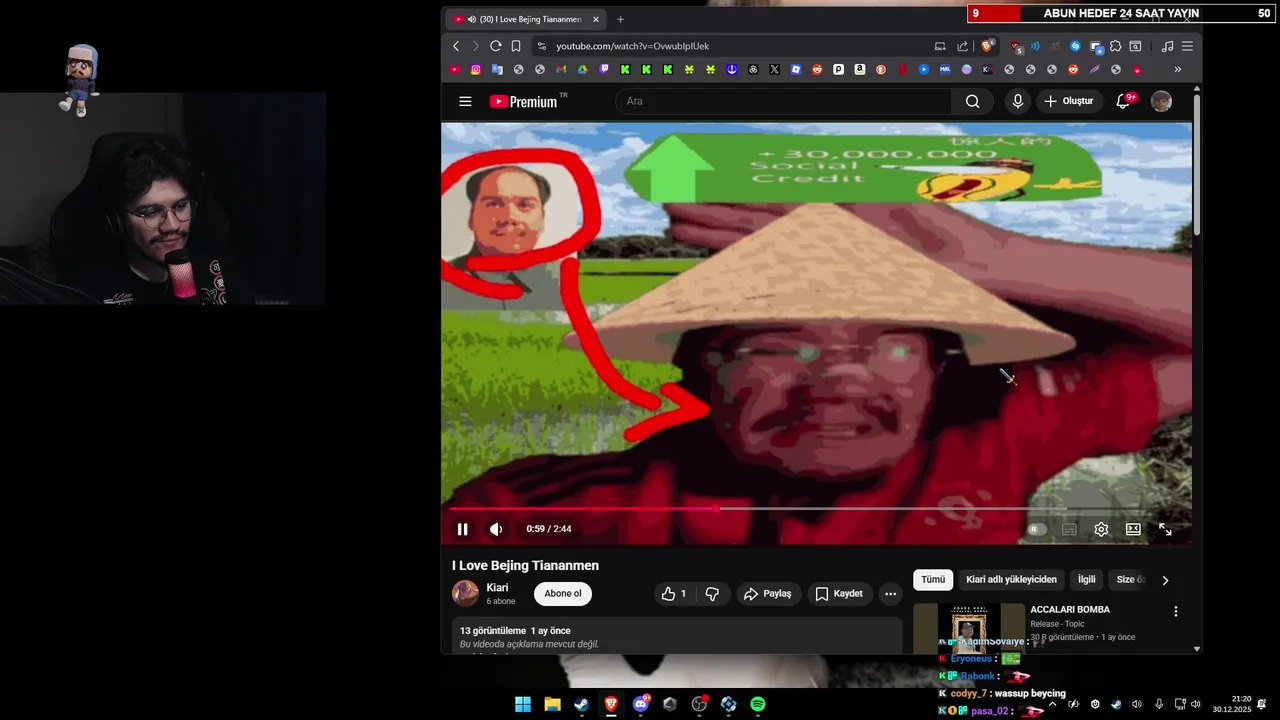Select the Tümü filter chip

click(x=933, y=580)
